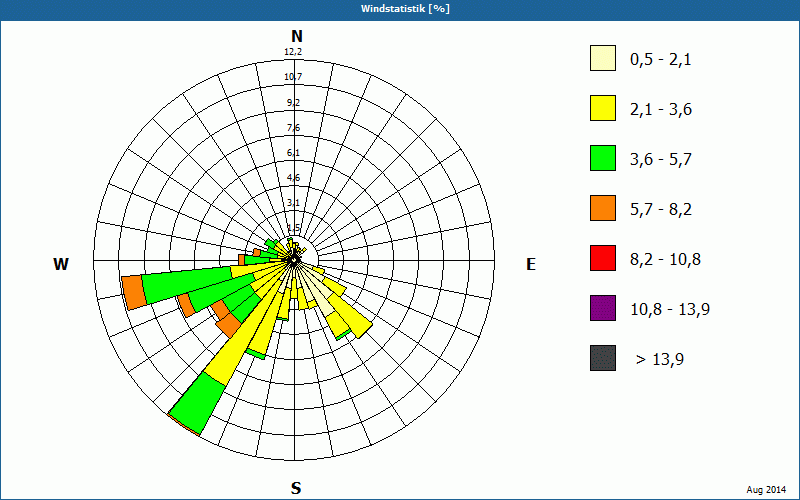Click the N compass label
The height and width of the screenshot is (500, 800).
pos(296,36)
